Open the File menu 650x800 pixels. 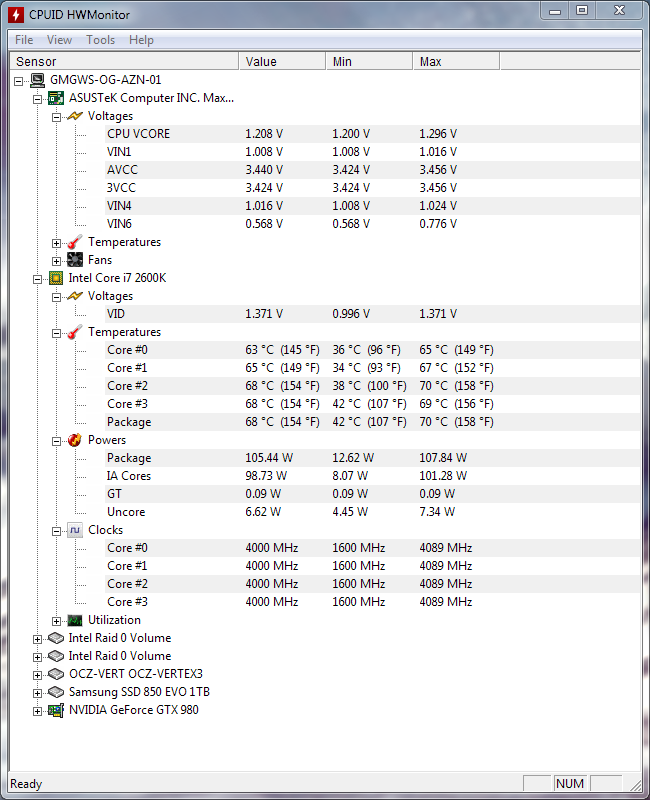click(x=24, y=40)
